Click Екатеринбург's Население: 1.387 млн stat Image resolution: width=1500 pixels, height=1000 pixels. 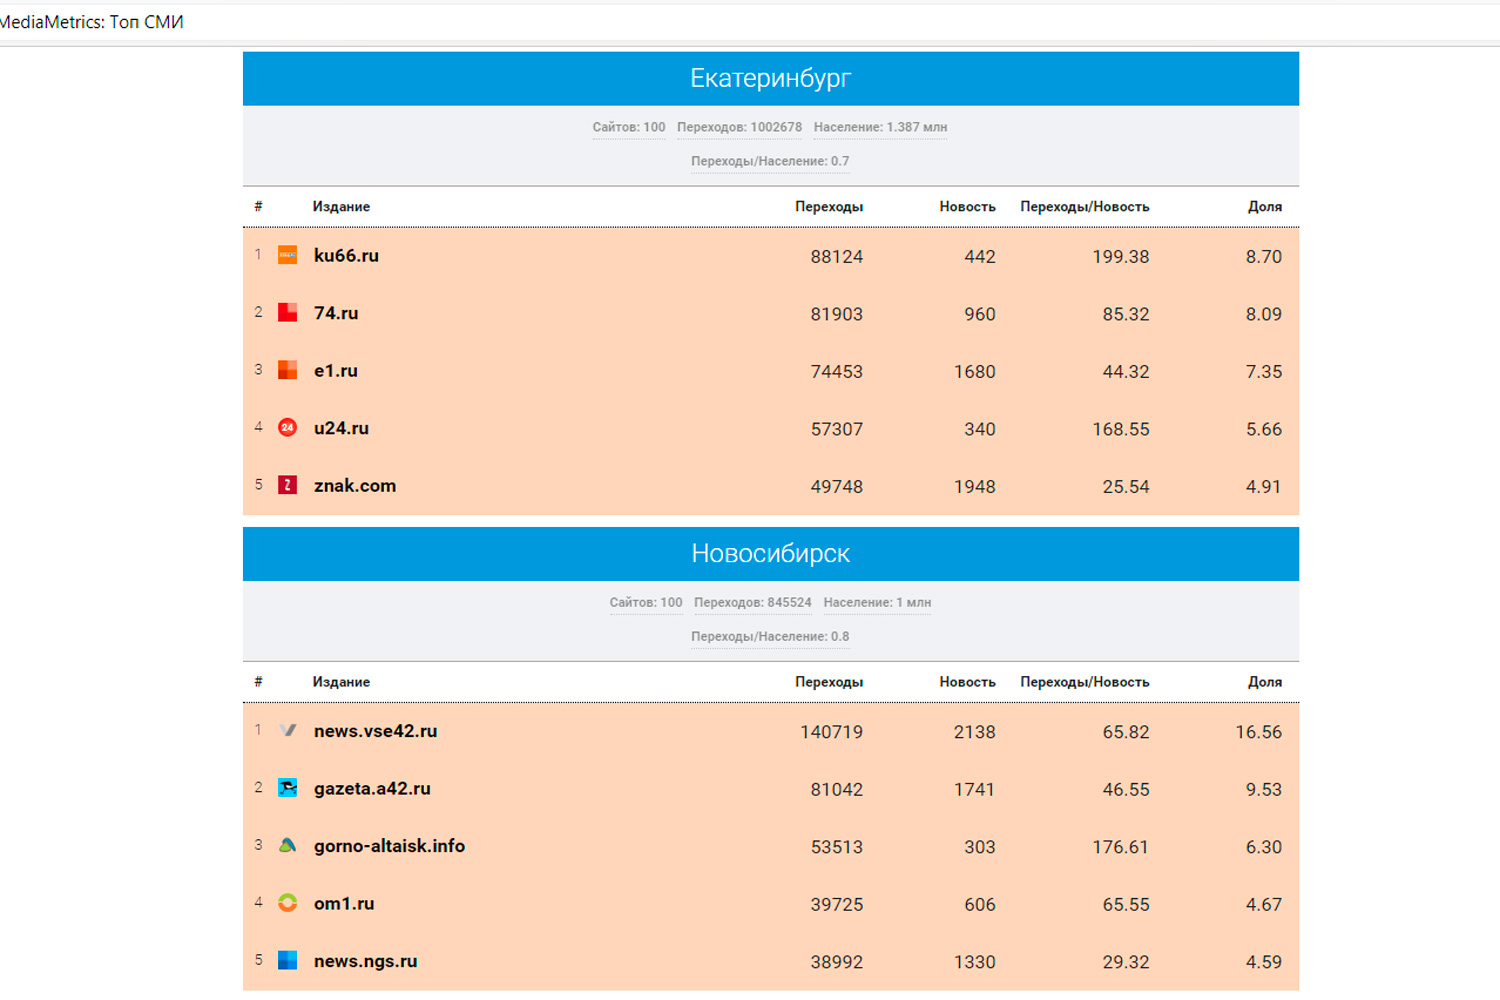pyautogui.click(x=880, y=128)
